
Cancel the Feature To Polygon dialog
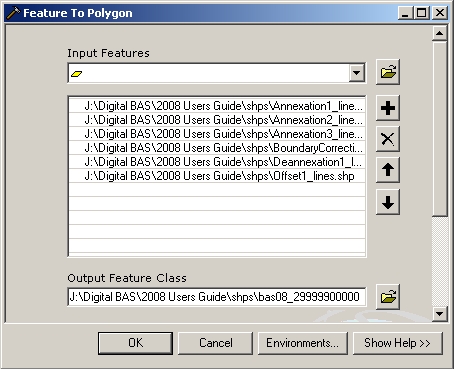(215, 343)
